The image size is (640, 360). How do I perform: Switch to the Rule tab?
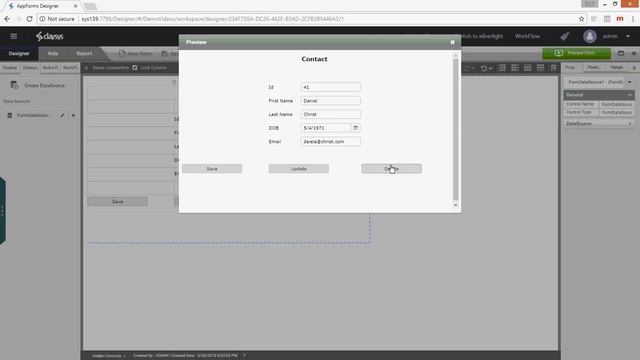(x=53, y=53)
